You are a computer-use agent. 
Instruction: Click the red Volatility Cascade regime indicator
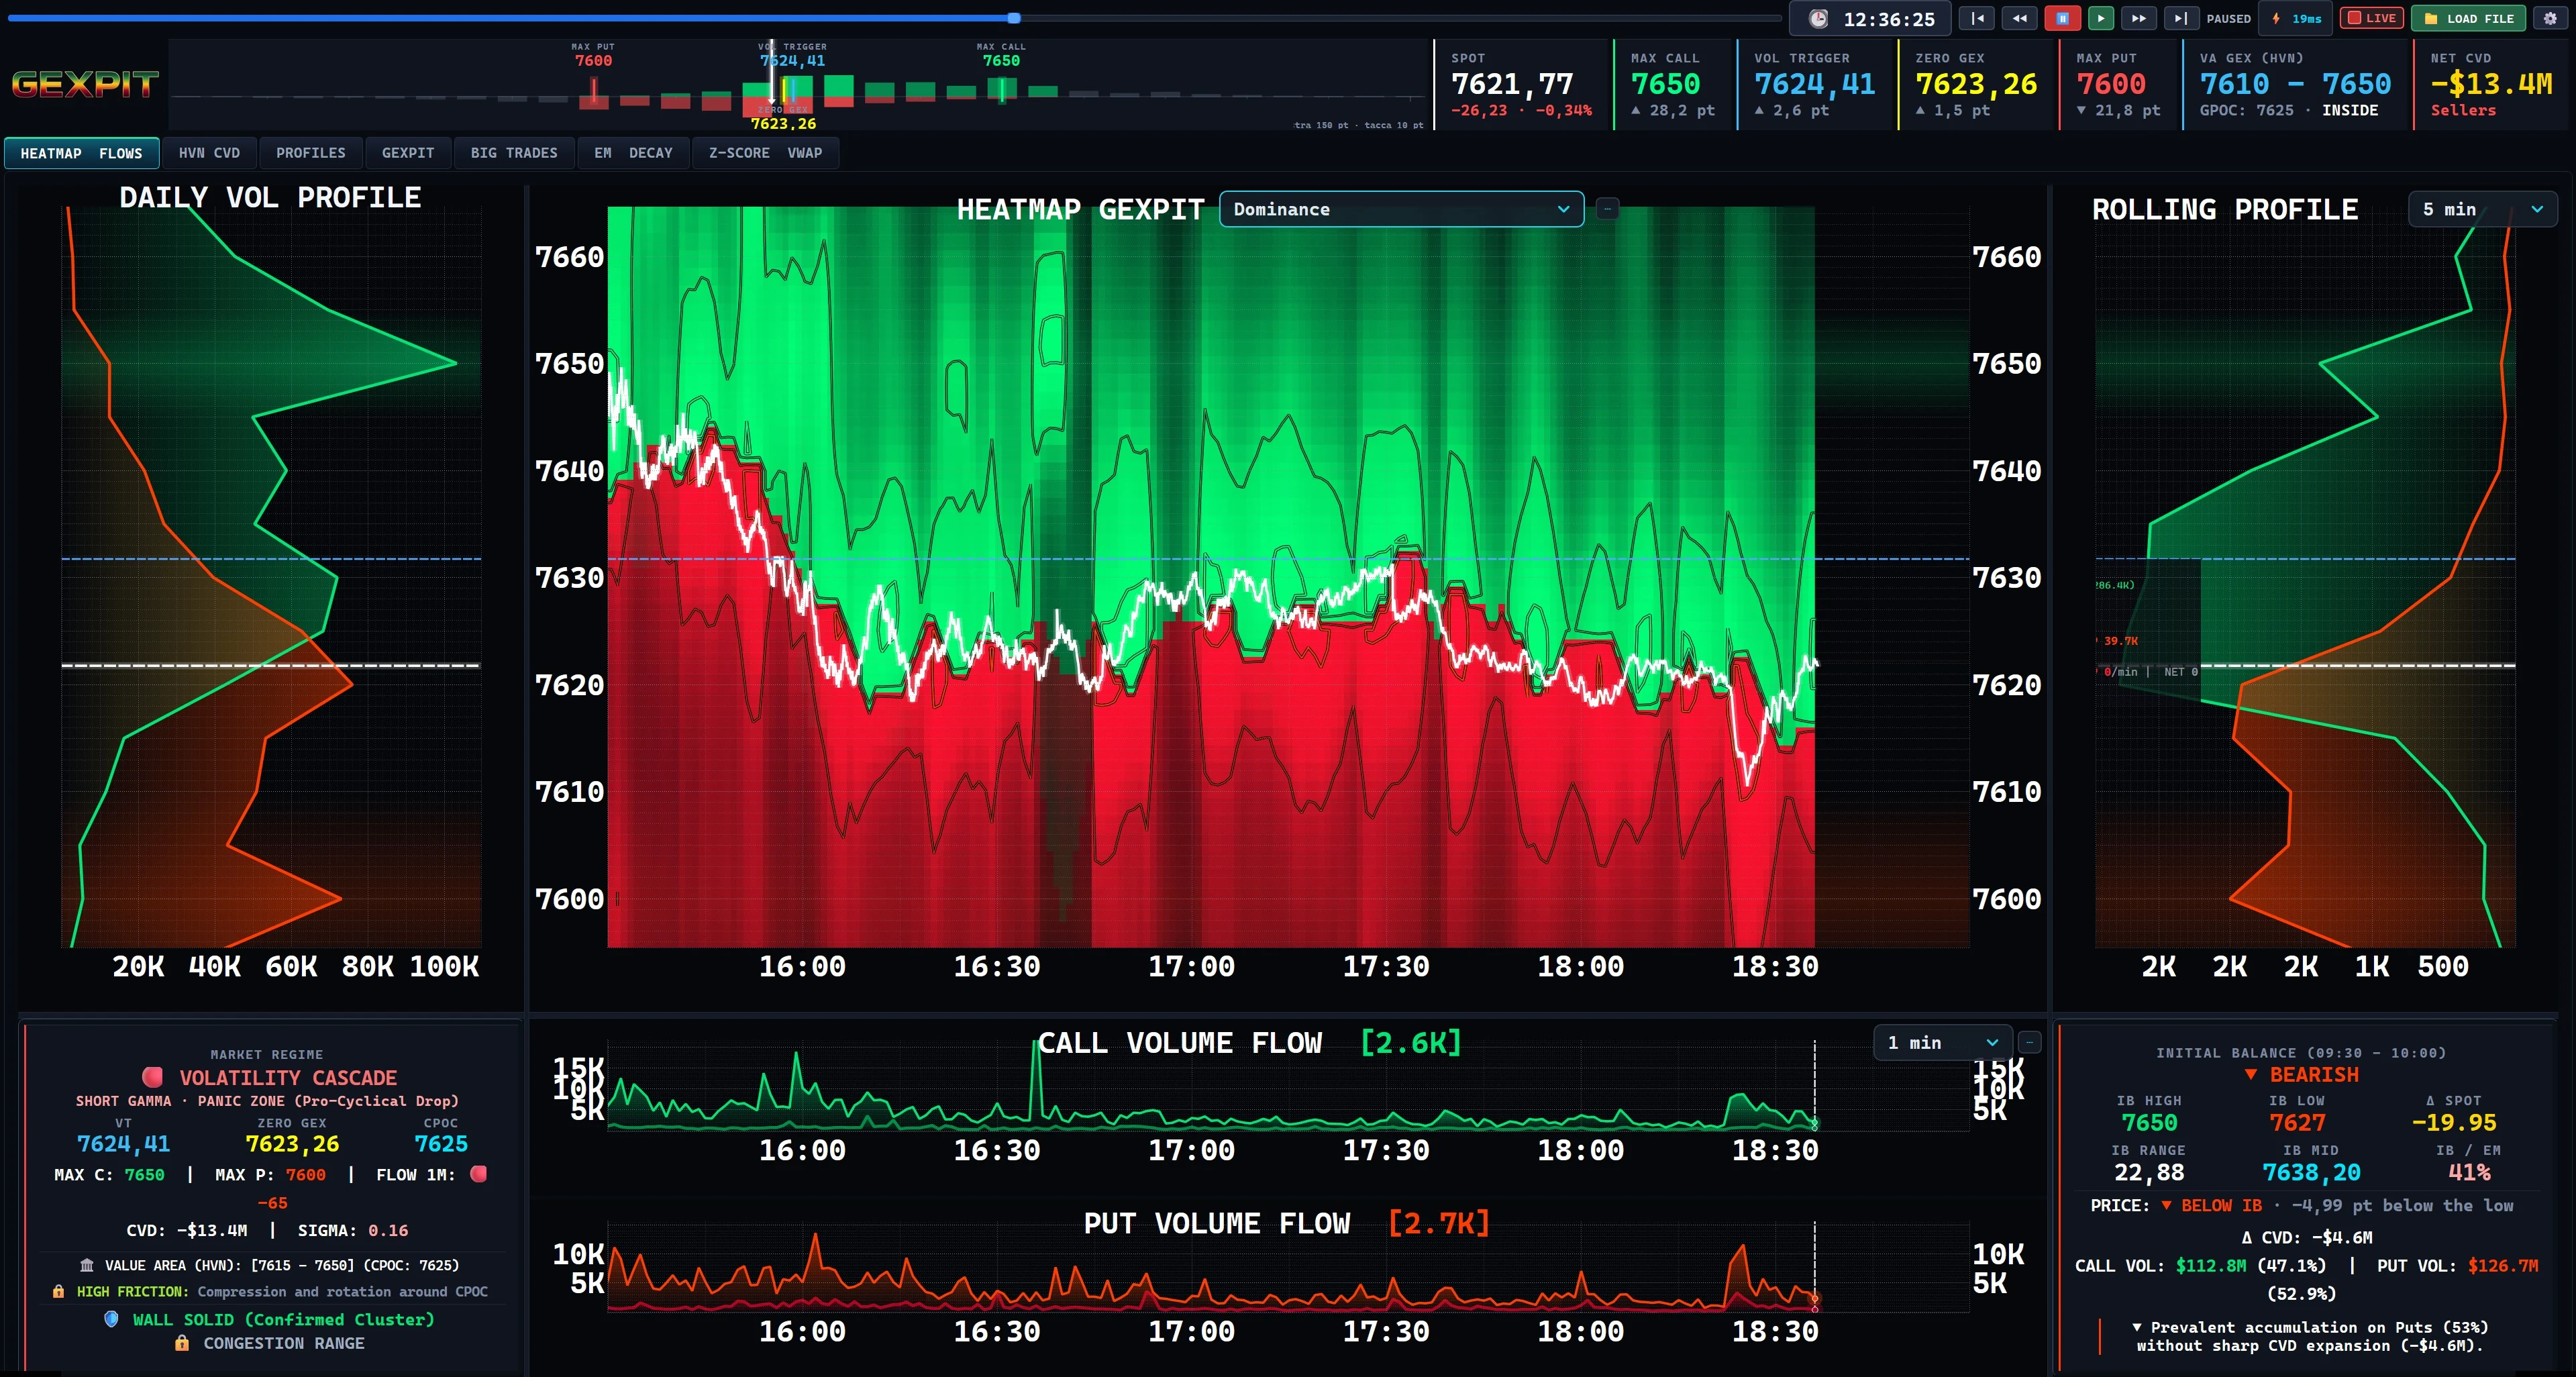tap(152, 1077)
